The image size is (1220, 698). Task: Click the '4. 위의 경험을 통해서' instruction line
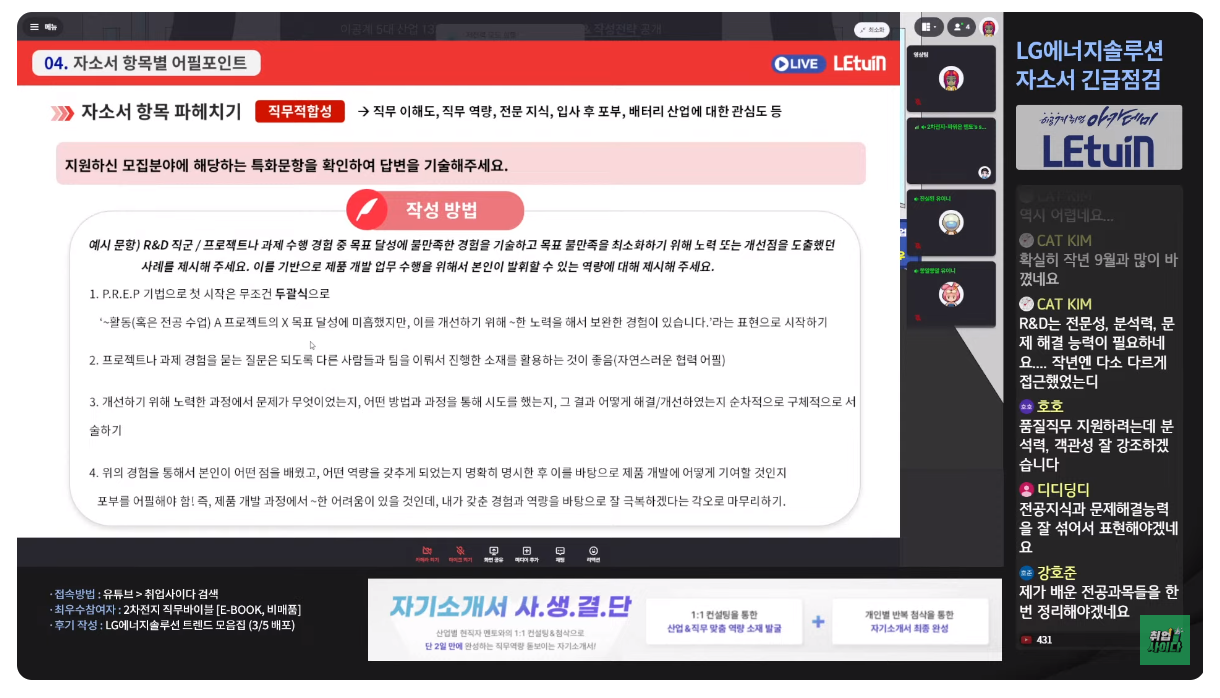tap(438, 486)
